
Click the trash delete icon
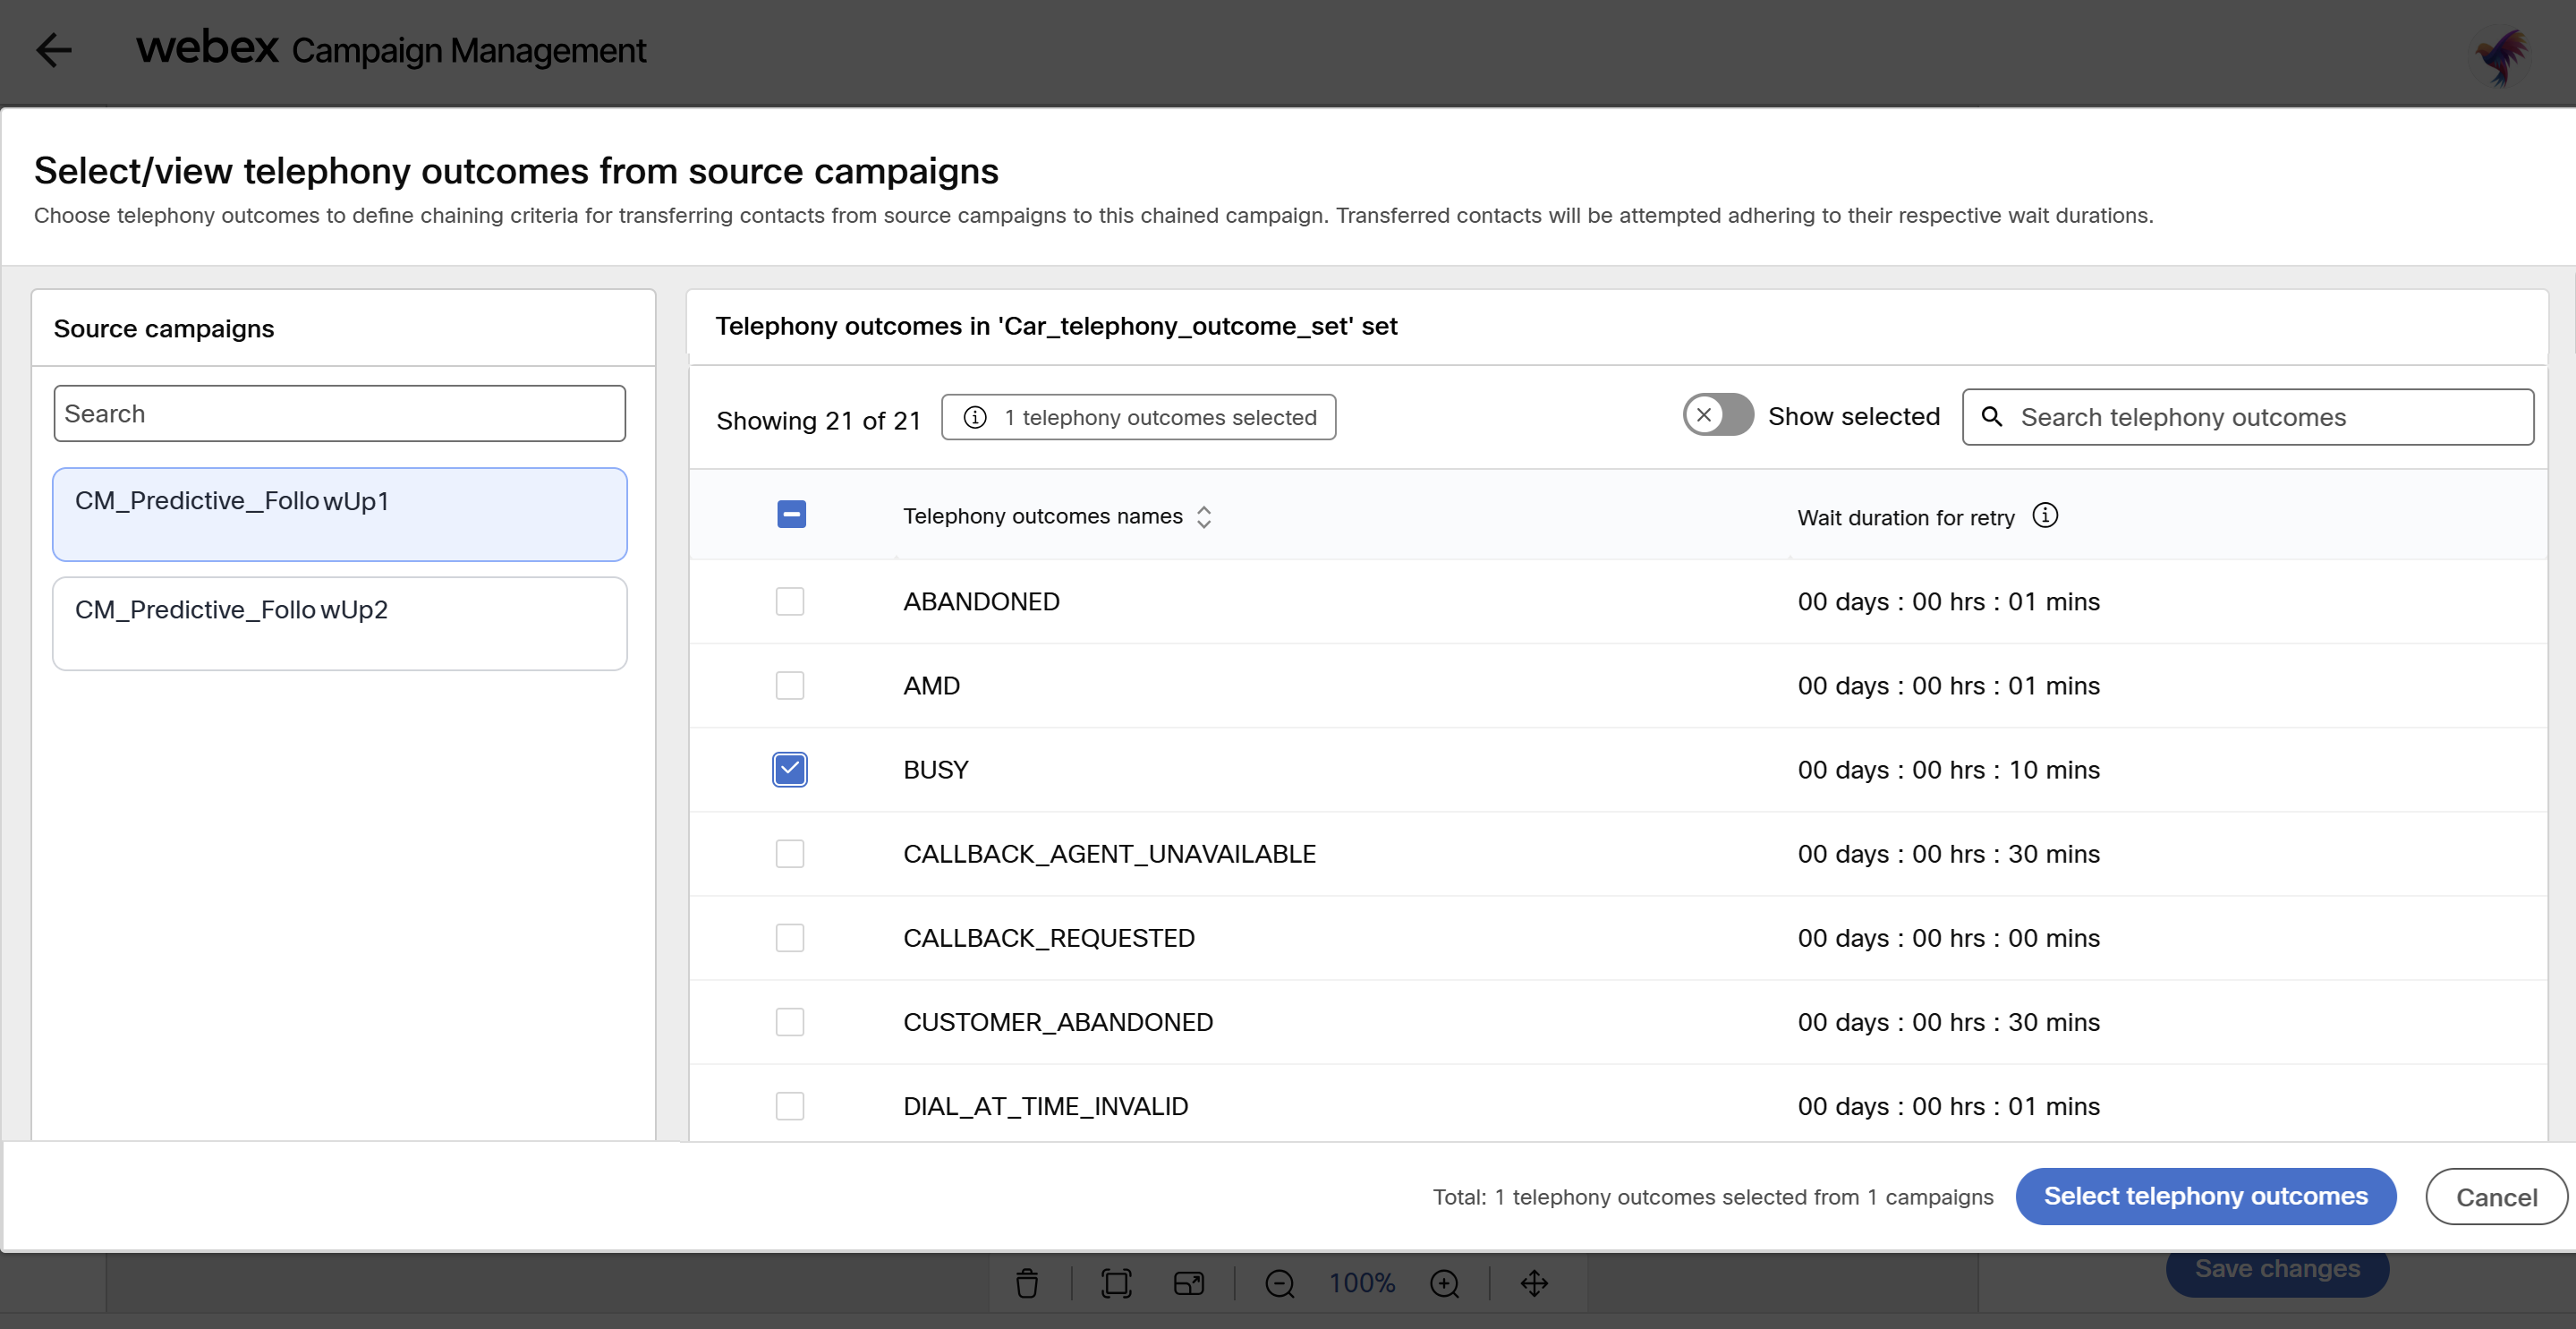[1027, 1283]
